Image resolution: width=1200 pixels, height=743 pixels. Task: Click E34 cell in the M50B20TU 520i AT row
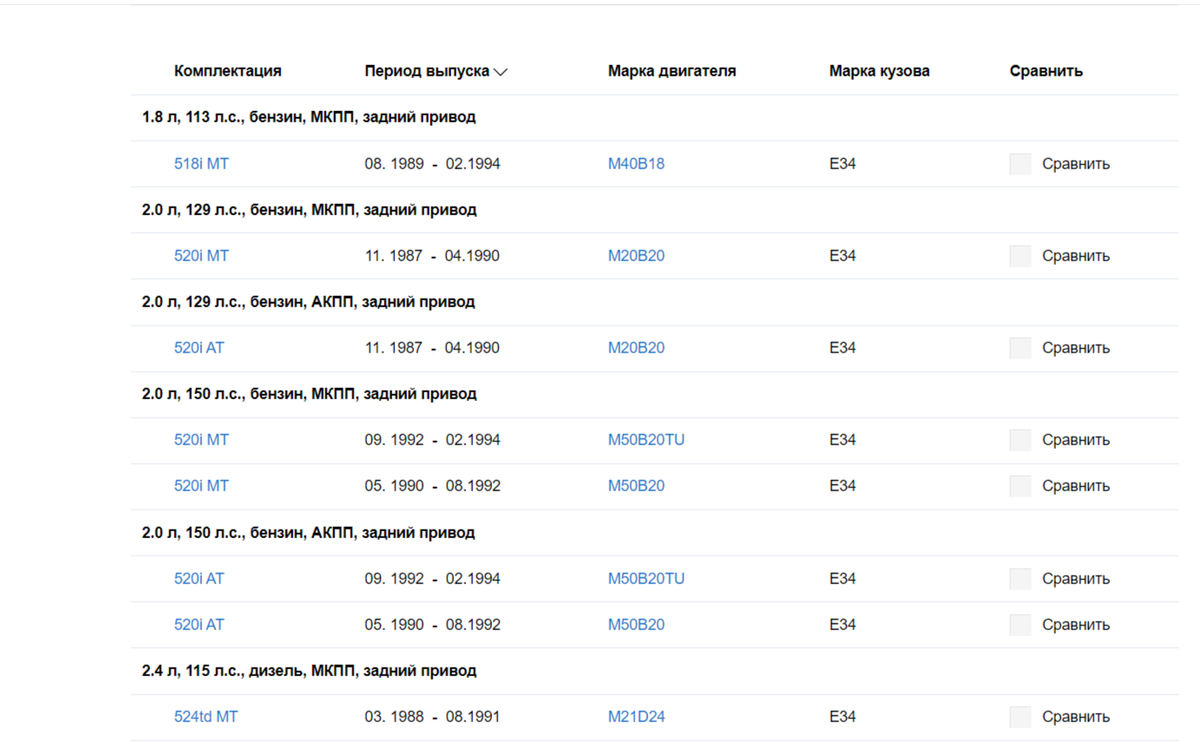[842, 579]
